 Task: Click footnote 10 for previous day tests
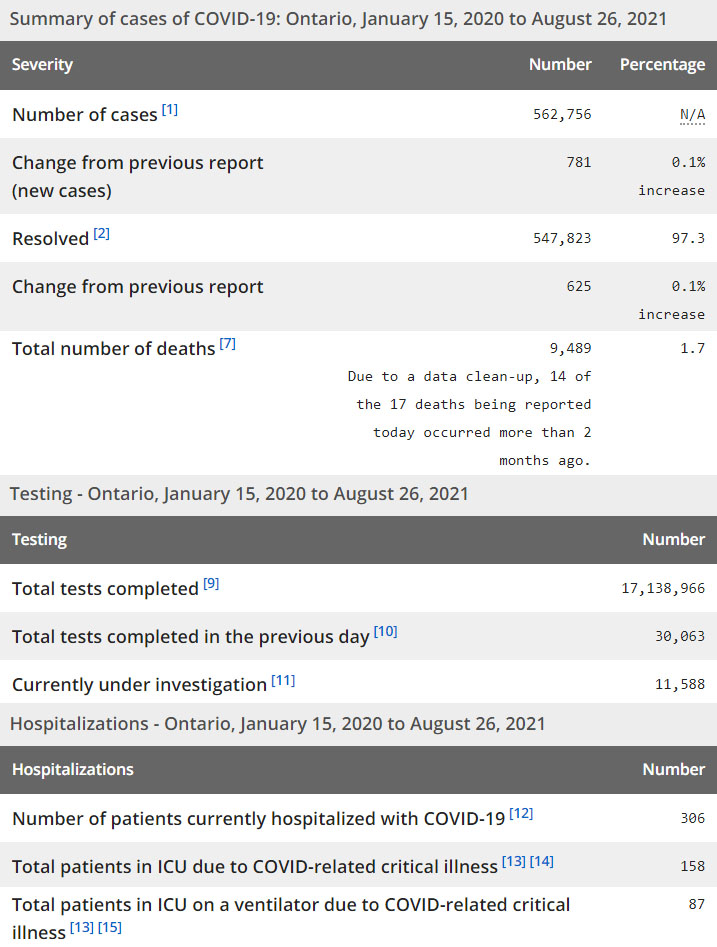pyautogui.click(x=385, y=631)
